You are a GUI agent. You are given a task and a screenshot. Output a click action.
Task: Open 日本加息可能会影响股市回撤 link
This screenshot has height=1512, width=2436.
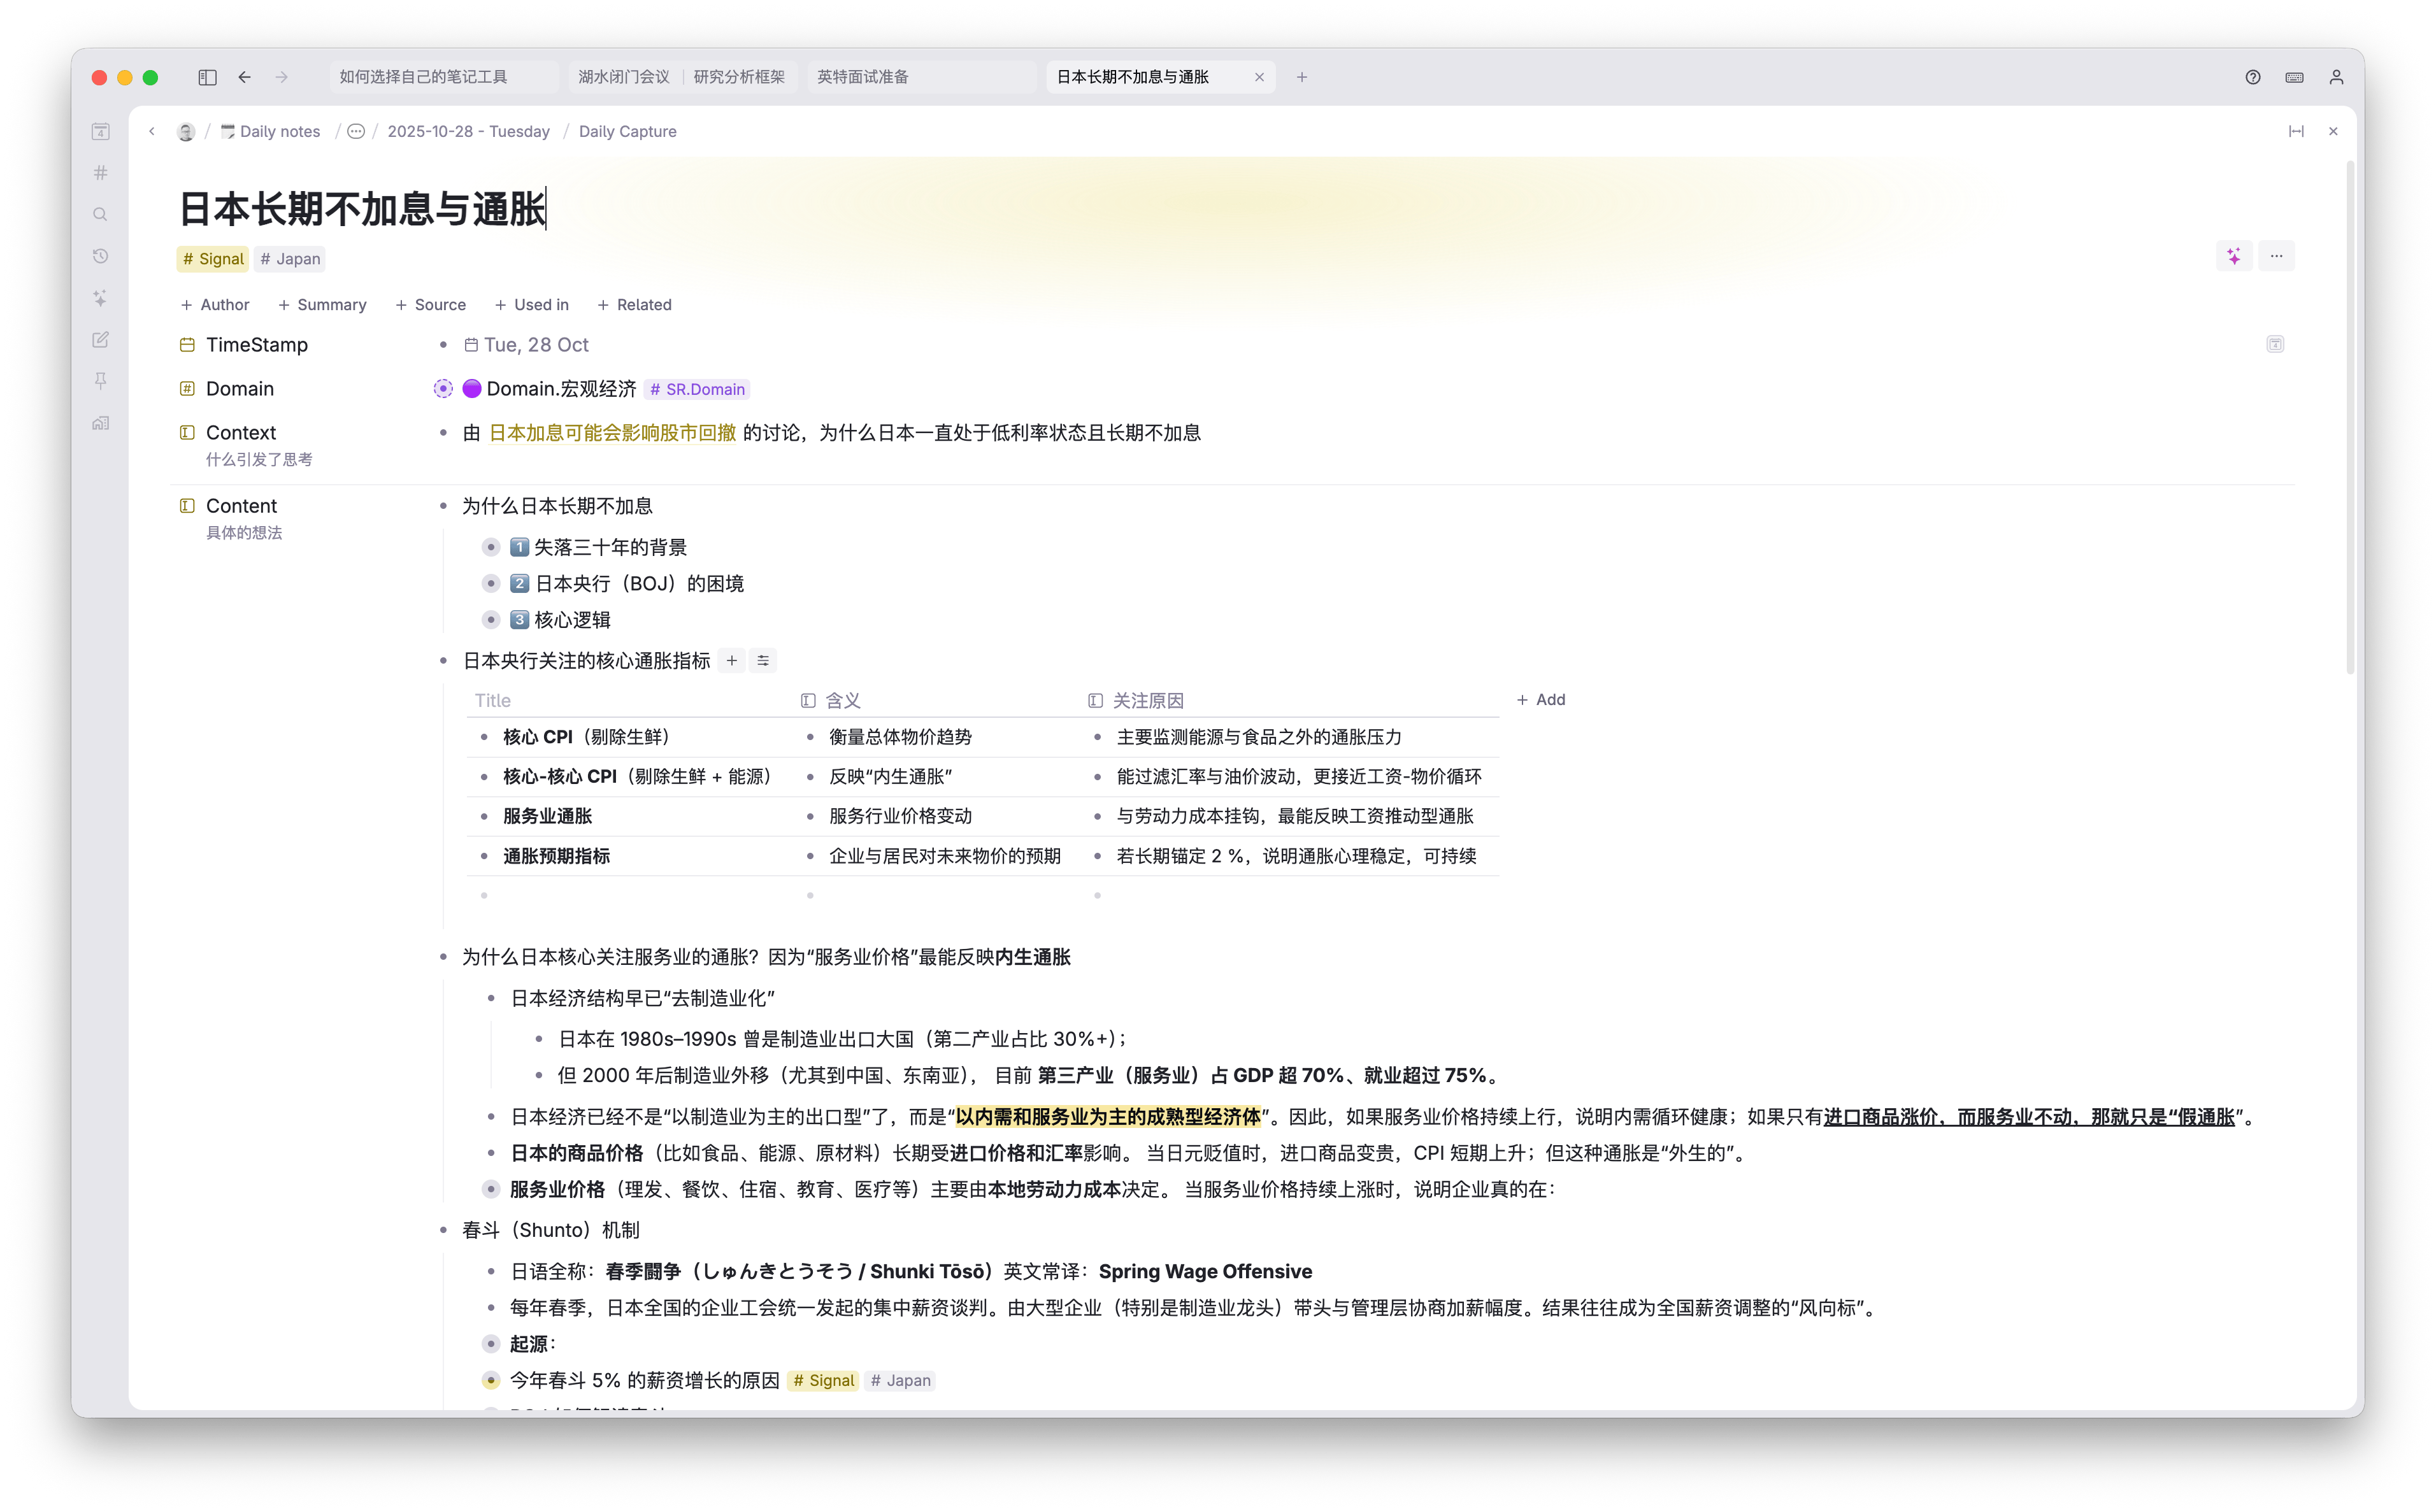(612, 433)
